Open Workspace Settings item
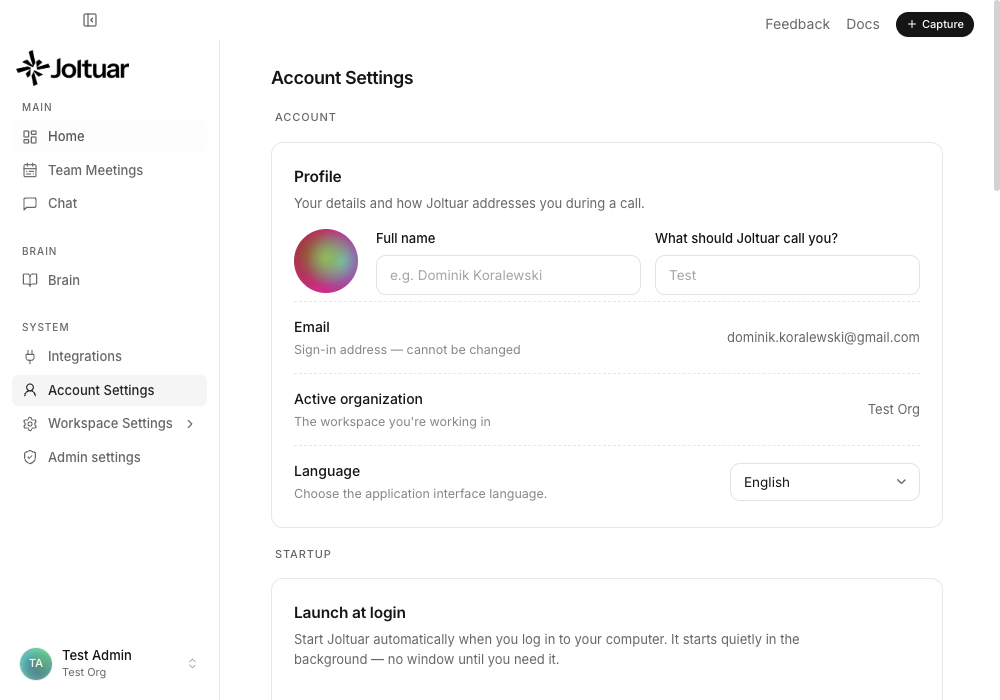 [x=110, y=424]
